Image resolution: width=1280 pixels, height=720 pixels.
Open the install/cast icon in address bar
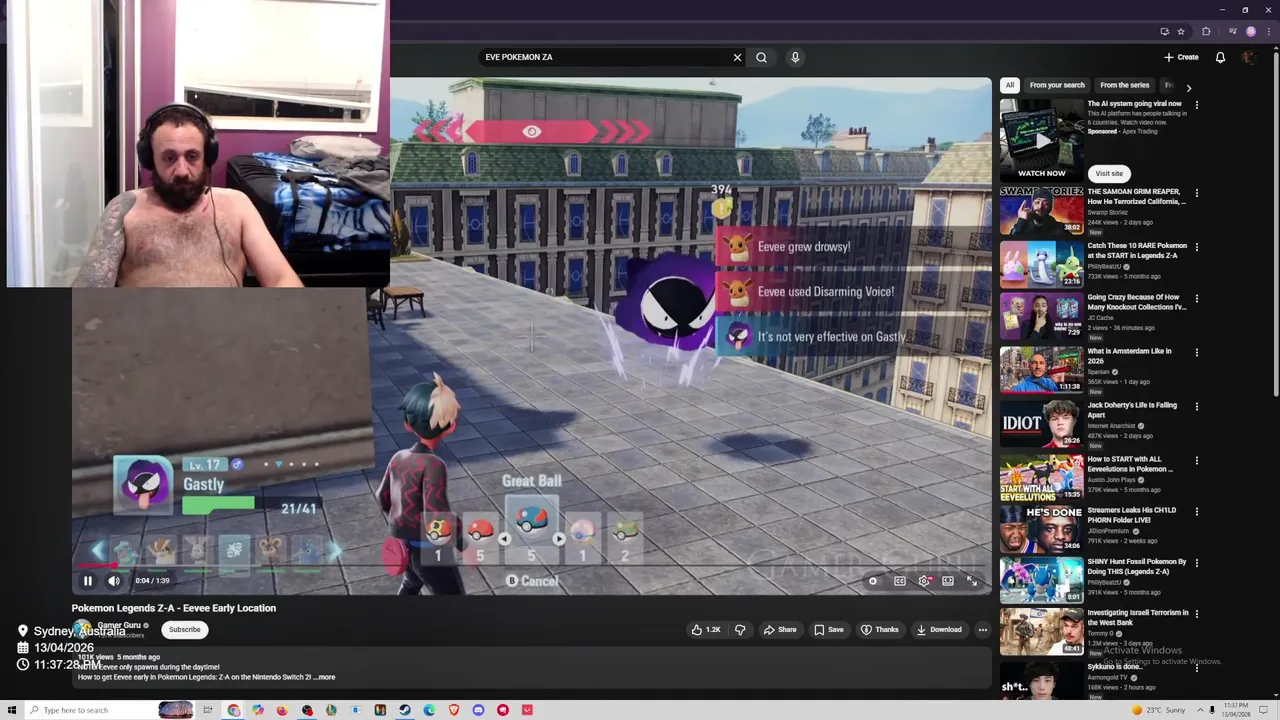point(1165,31)
